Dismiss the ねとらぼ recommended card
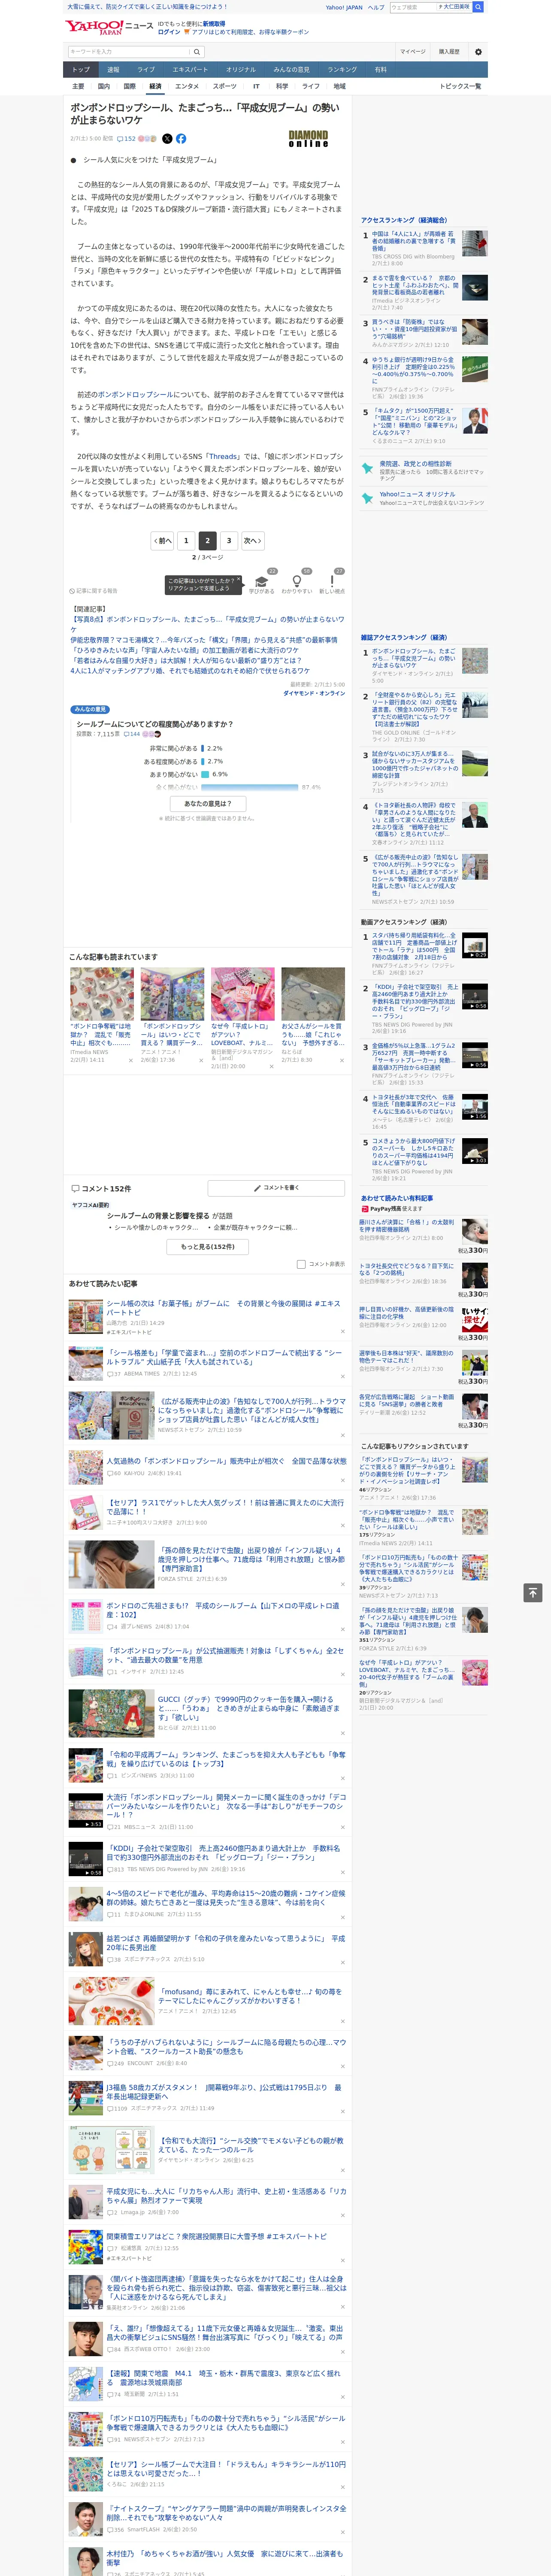The image size is (551, 2576). pyautogui.click(x=342, y=1061)
